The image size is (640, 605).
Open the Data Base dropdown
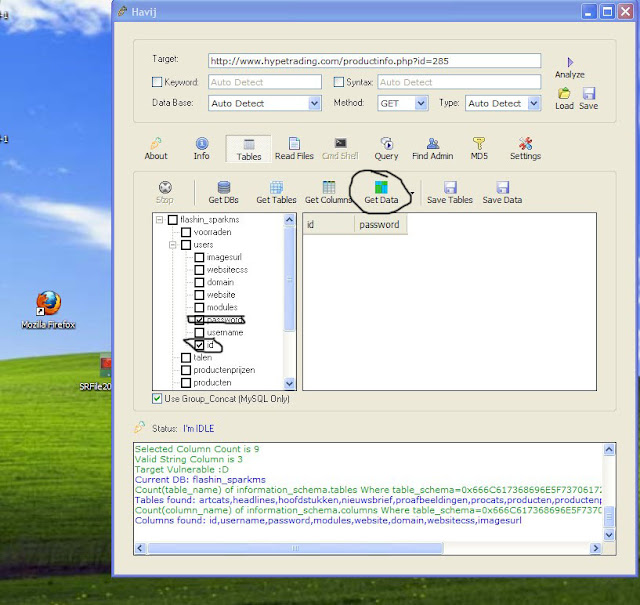[314, 103]
